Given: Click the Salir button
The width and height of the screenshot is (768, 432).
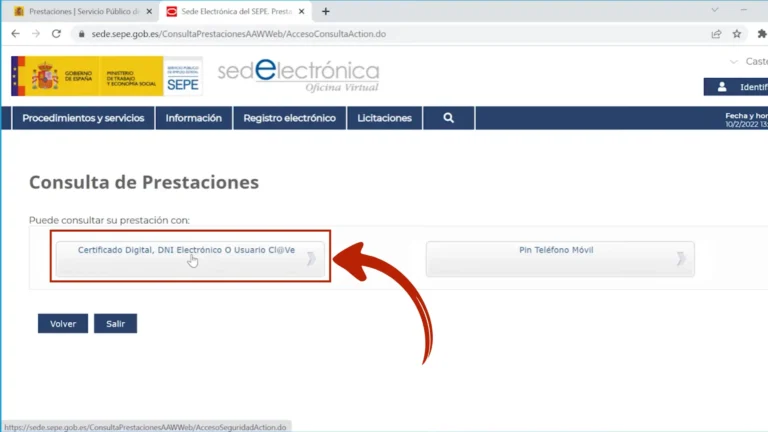Looking at the screenshot, I should pyautogui.click(x=116, y=324).
